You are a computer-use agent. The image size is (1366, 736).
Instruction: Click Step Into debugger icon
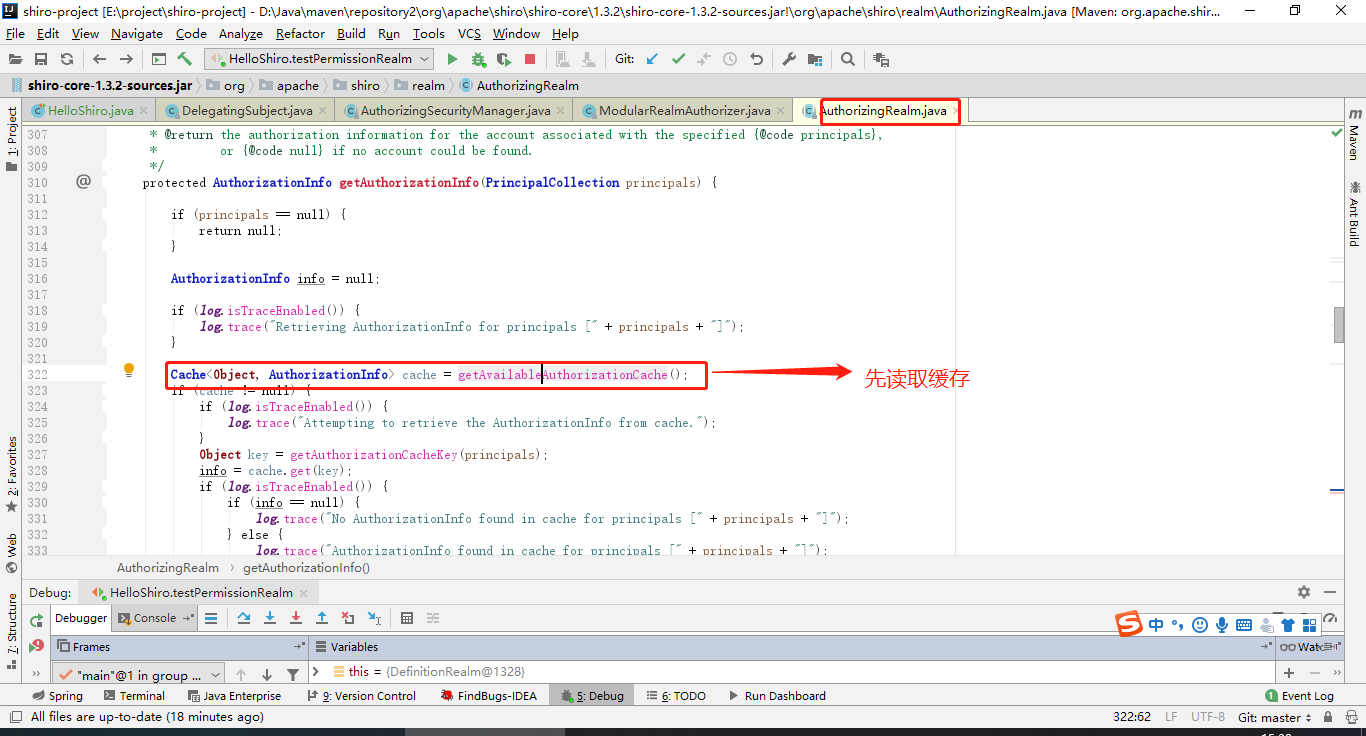tap(270, 618)
